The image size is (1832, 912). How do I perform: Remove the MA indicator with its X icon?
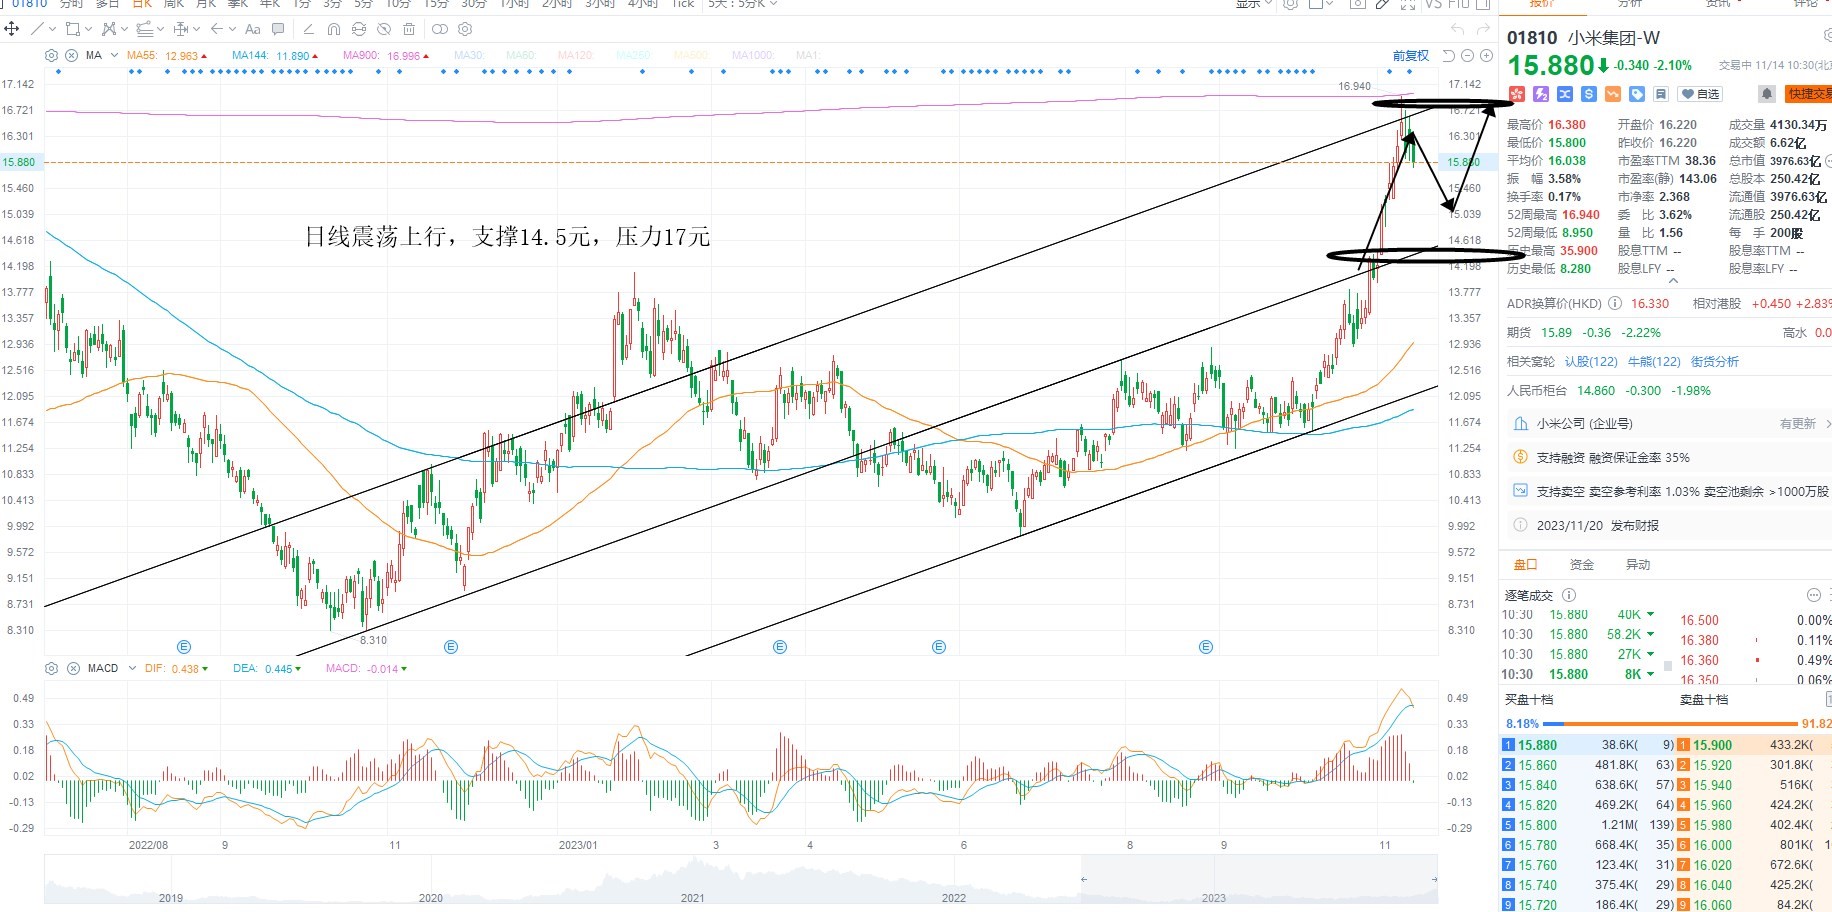coord(71,56)
